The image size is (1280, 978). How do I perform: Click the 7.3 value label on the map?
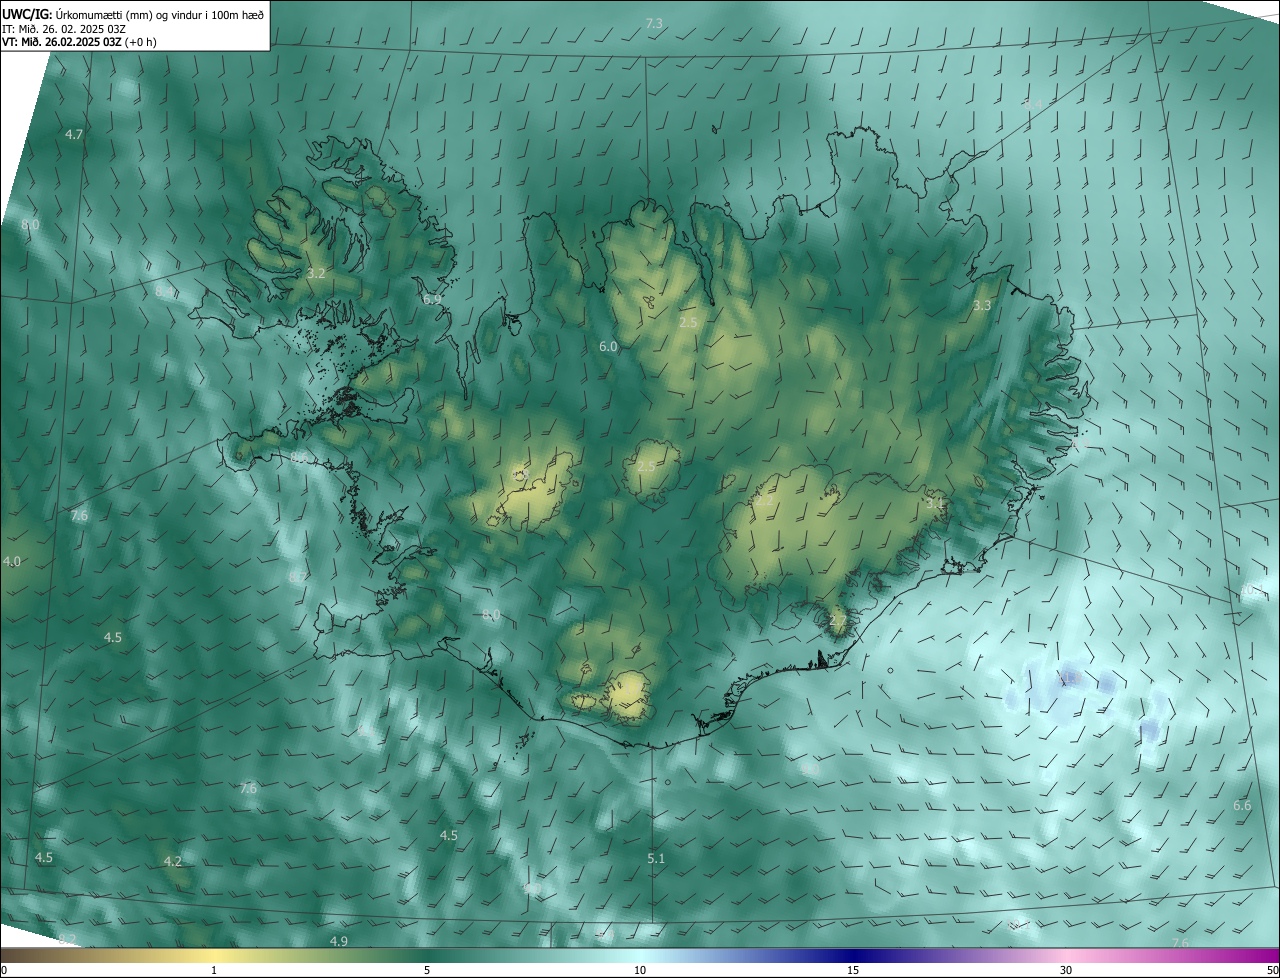(x=653, y=23)
